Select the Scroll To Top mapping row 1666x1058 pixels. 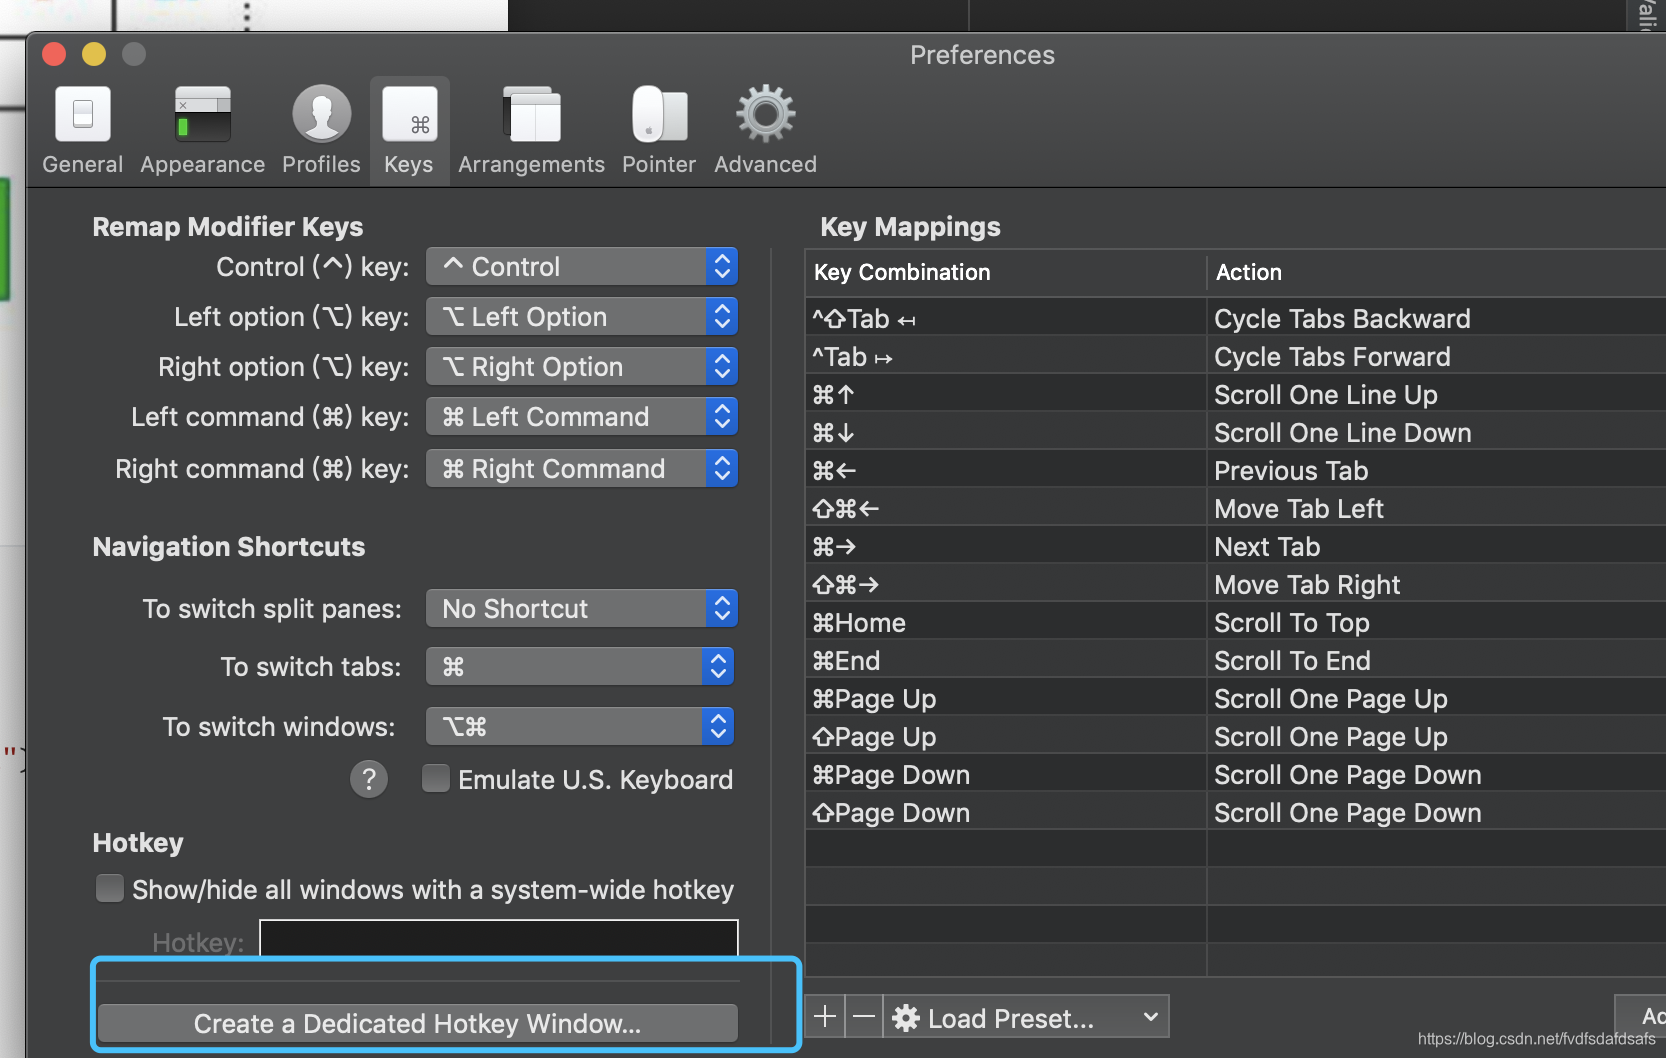(1236, 622)
